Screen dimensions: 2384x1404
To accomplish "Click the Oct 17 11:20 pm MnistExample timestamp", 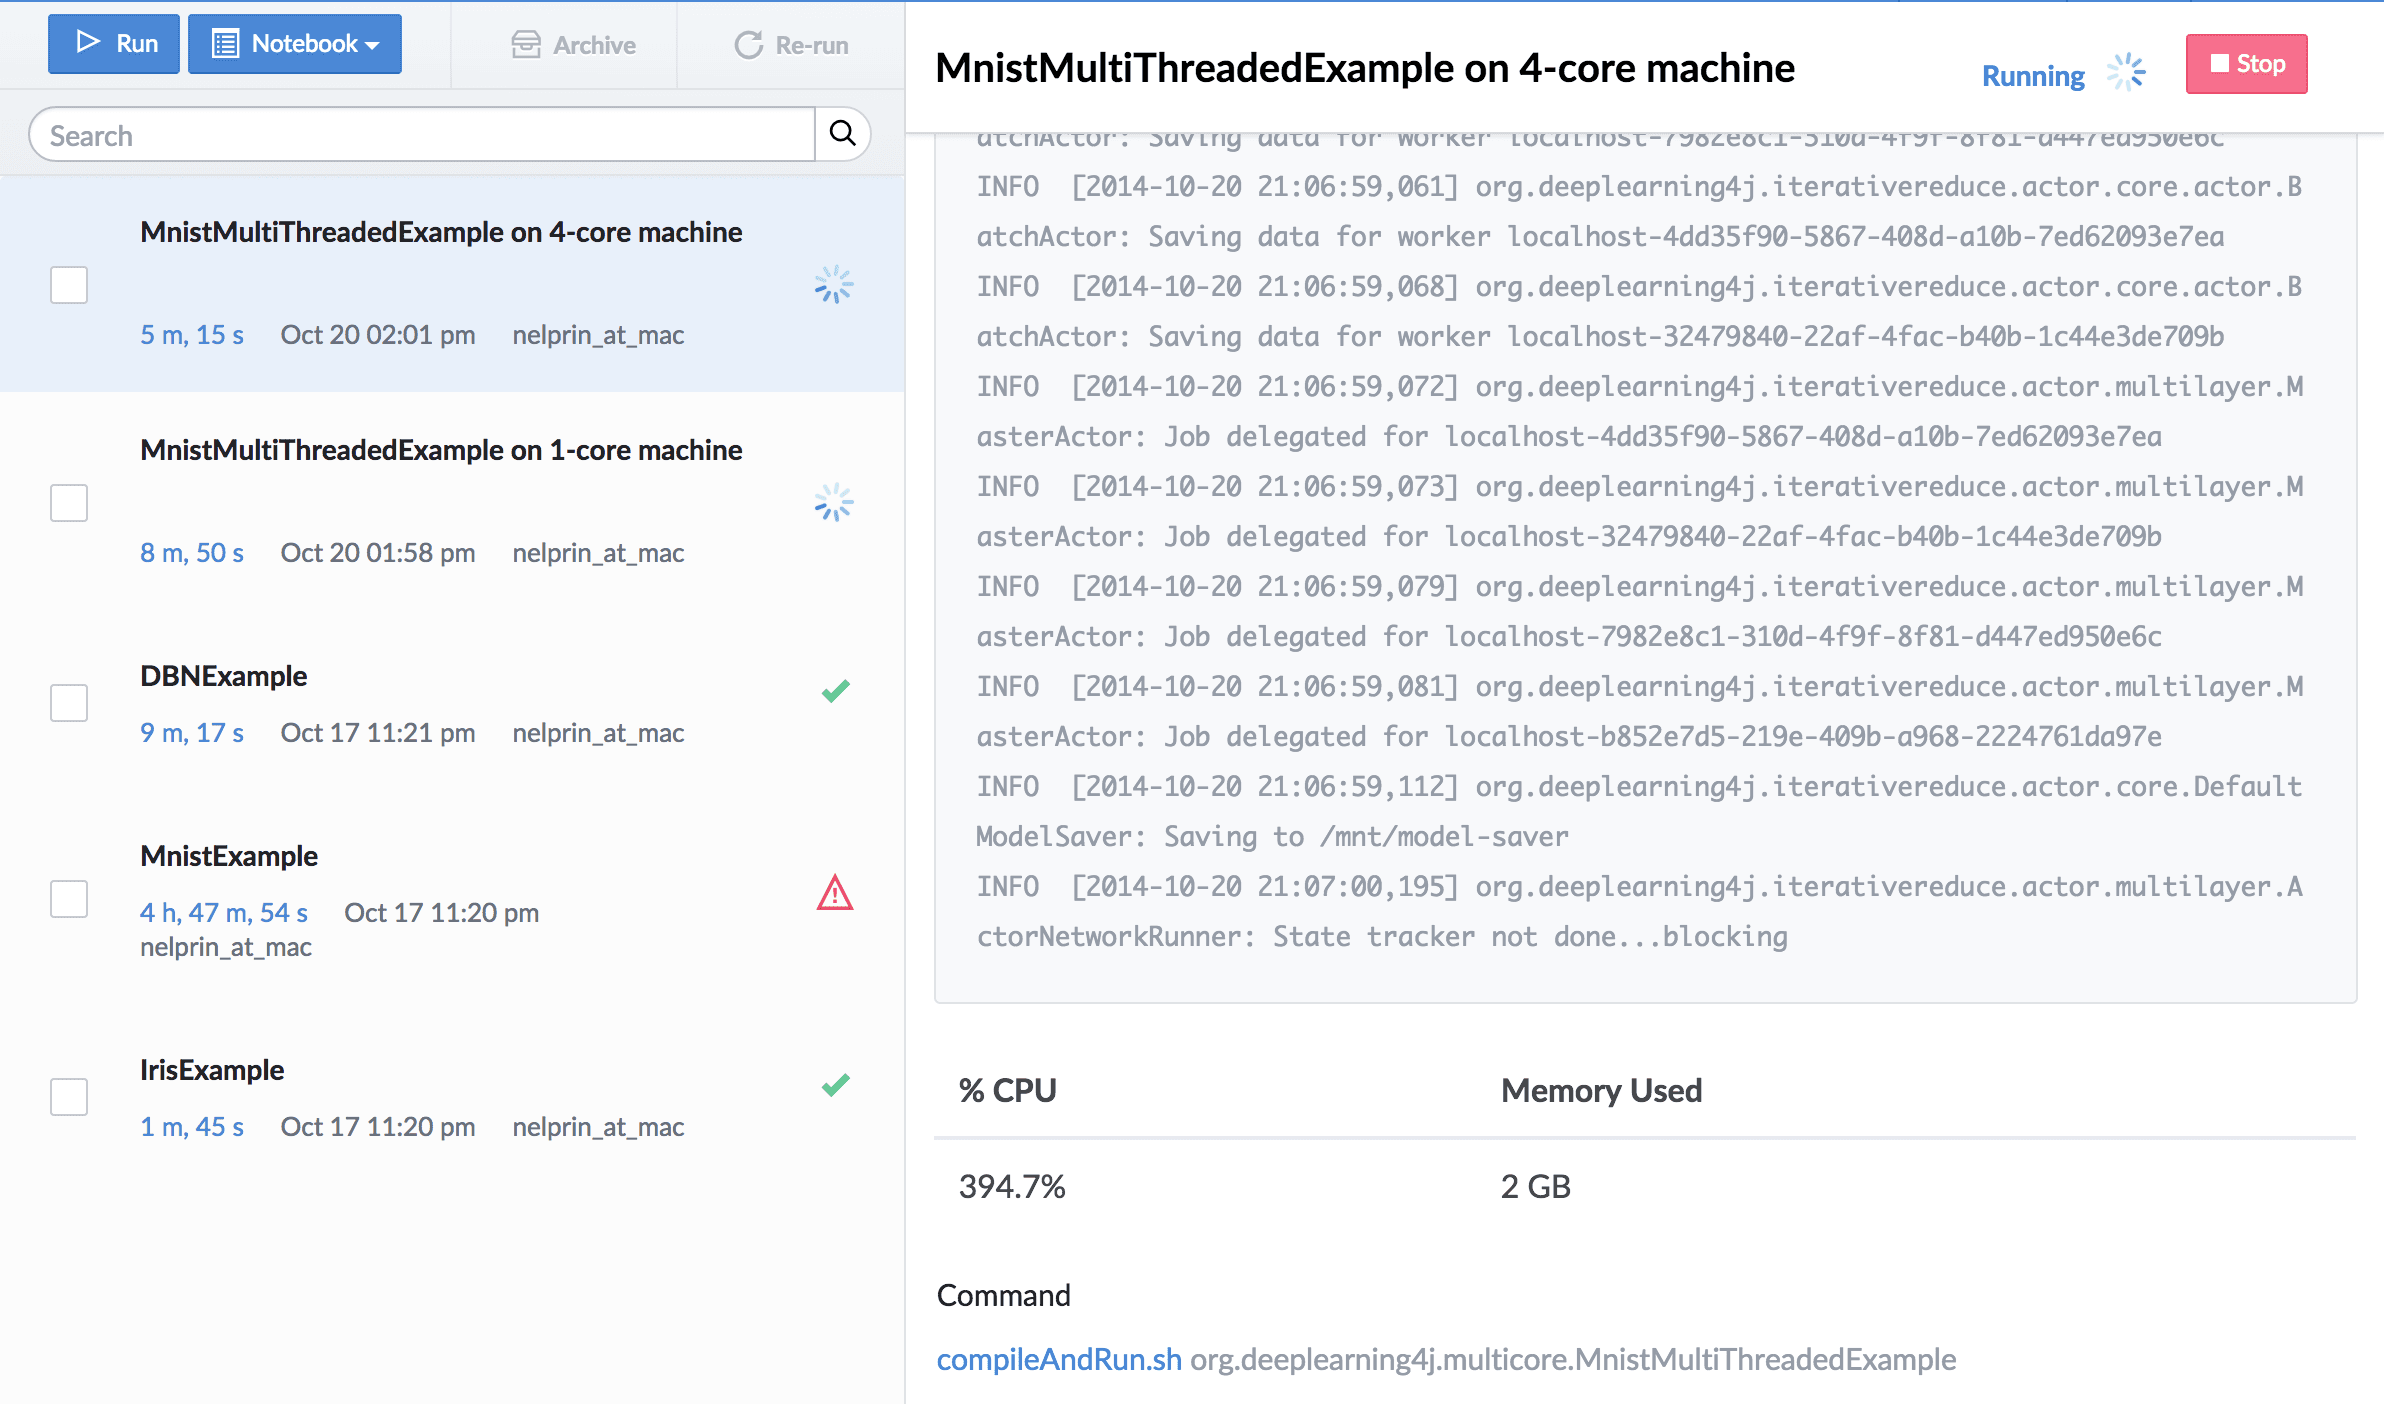I will pyautogui.click(x=442, y=913).
